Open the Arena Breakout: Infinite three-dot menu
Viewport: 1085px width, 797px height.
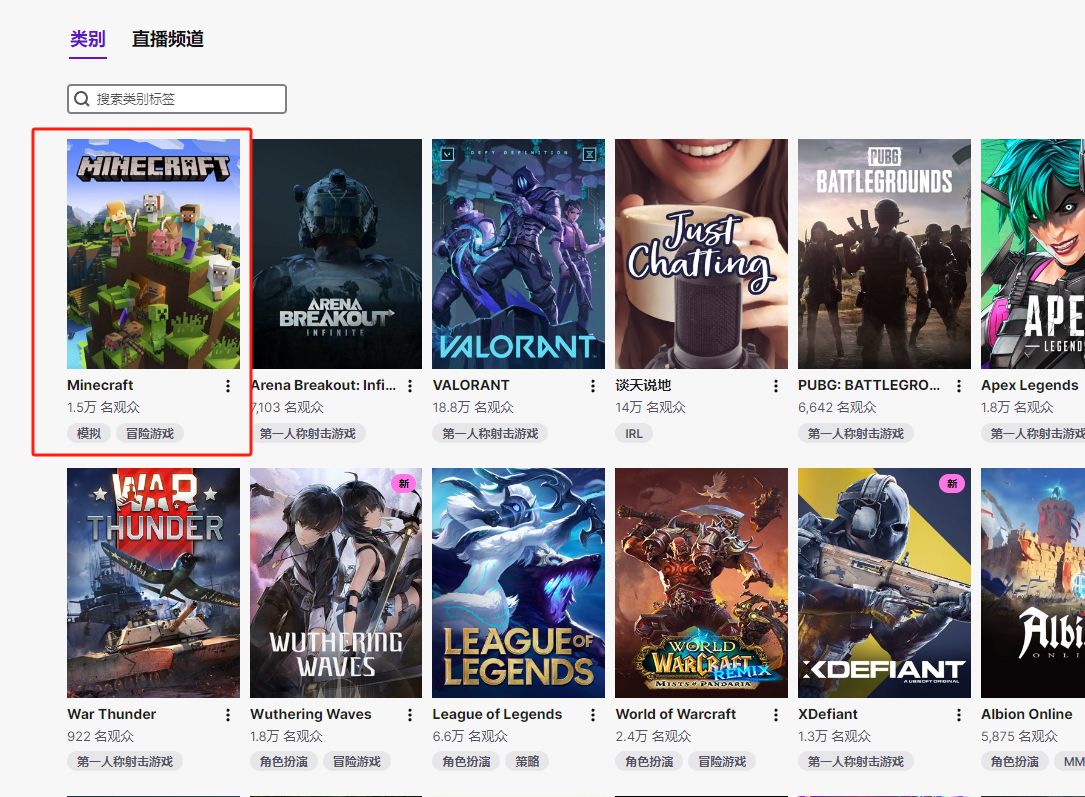pos(410,386)
